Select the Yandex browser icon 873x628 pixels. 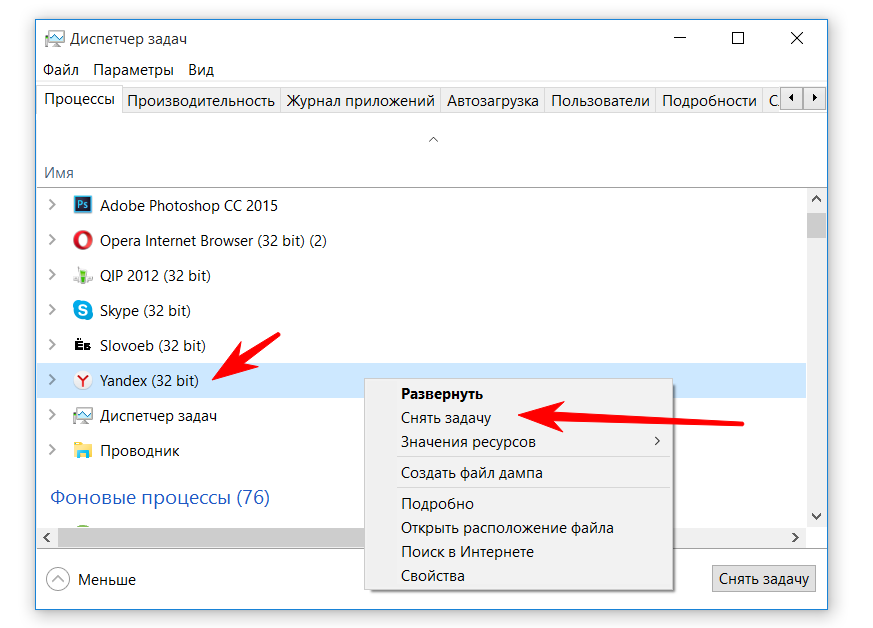[83, 381]
